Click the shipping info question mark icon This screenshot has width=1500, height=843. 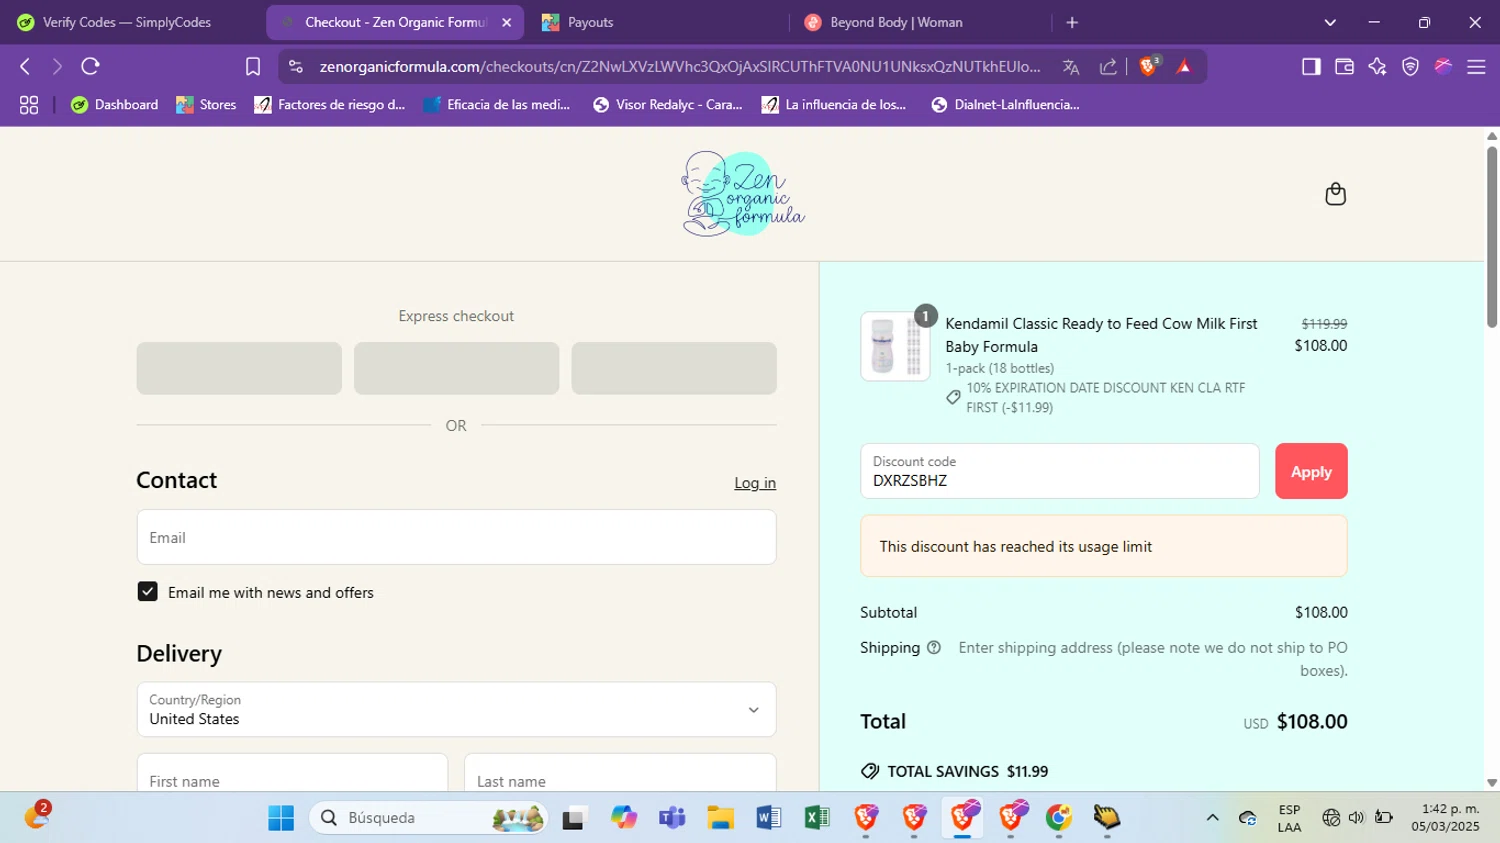[x=934, y=648]
